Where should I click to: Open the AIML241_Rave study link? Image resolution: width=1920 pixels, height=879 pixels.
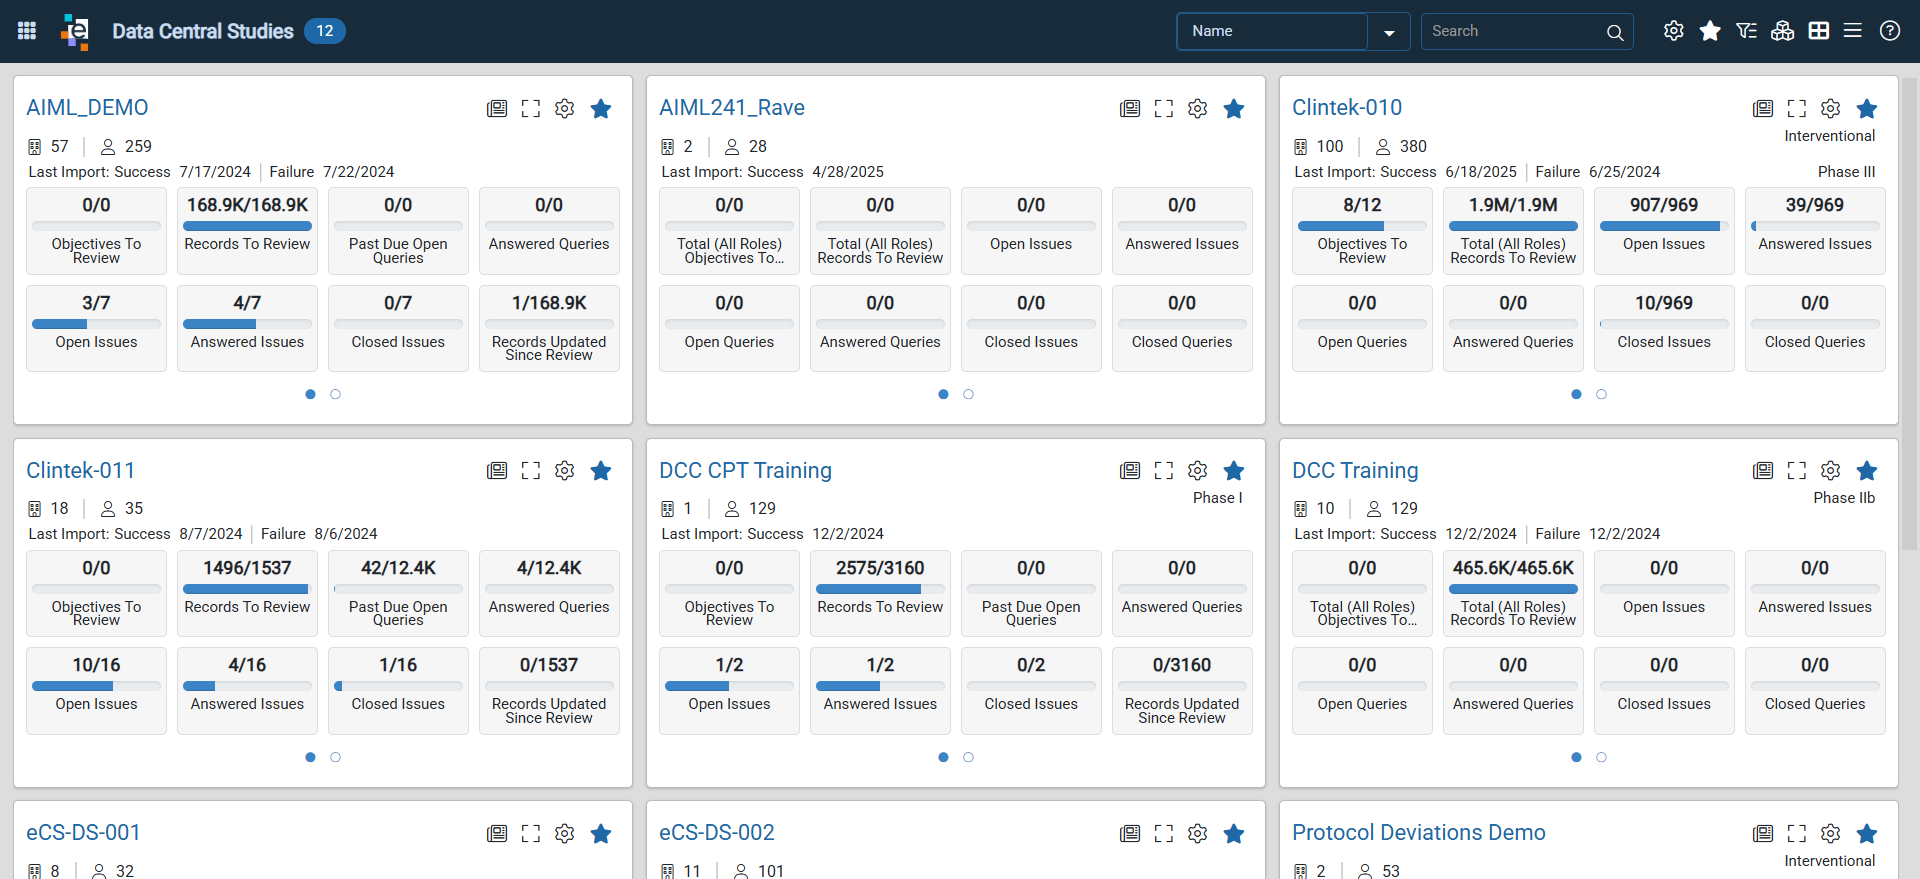(x=732, y=107)
